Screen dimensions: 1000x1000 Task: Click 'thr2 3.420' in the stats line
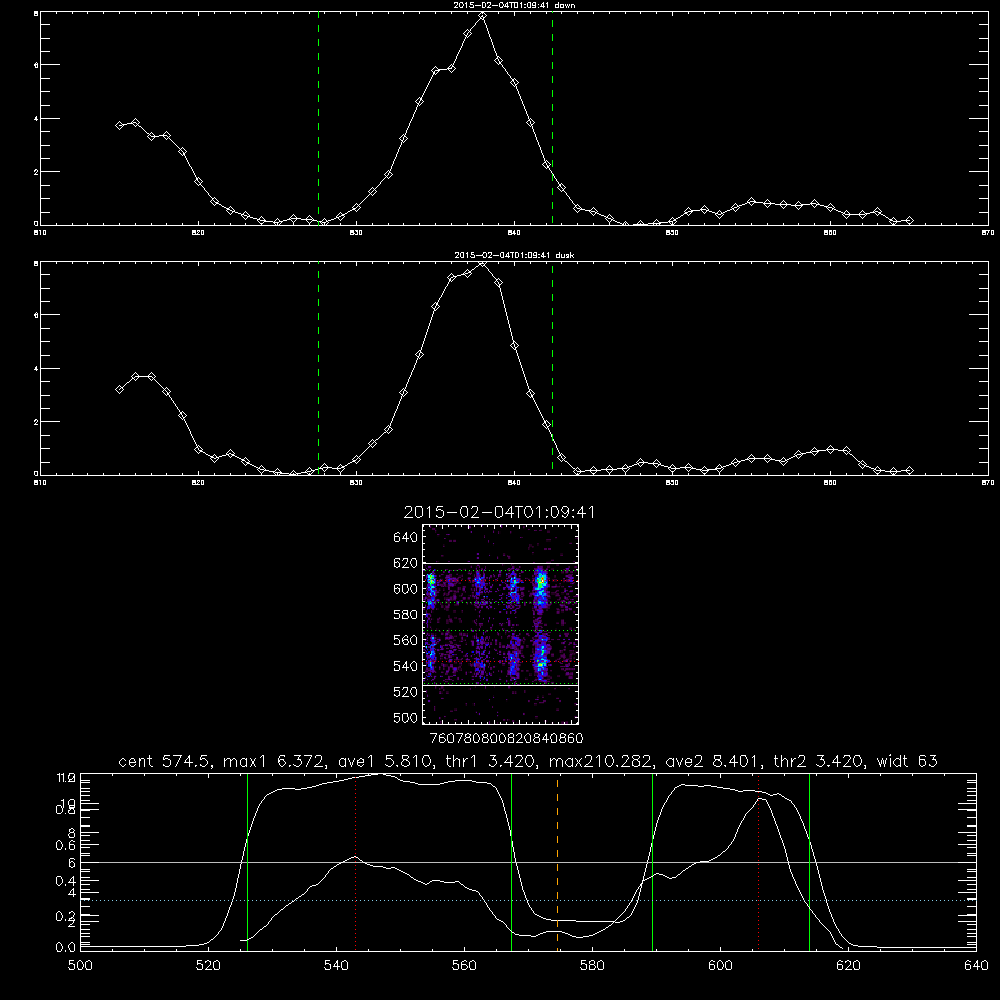tap(816, 761)
